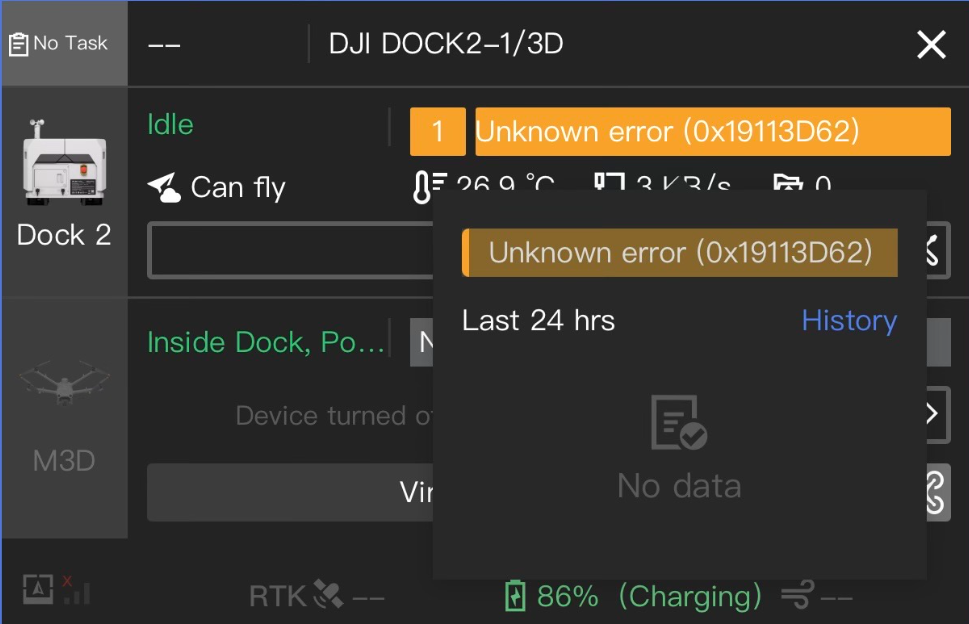Image resolution: width=969 pixels, height=624 pixels.
Task: Click the dock temperature thermometer icon
Action: click(x=429, y=187)
